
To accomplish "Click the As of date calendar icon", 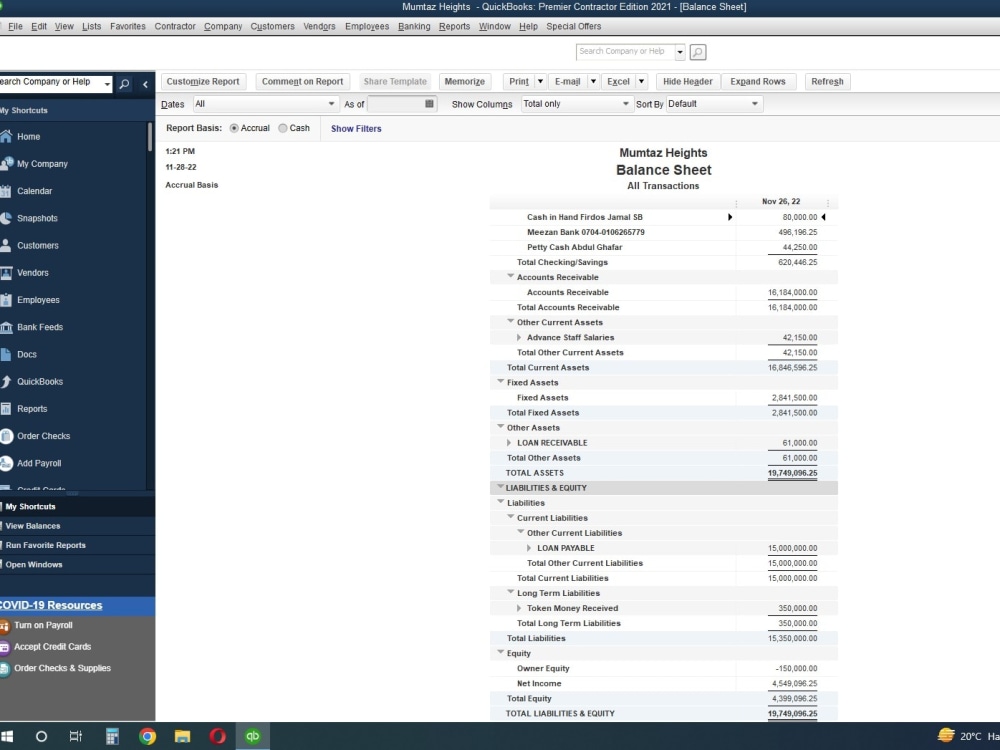I will [429, 103].
